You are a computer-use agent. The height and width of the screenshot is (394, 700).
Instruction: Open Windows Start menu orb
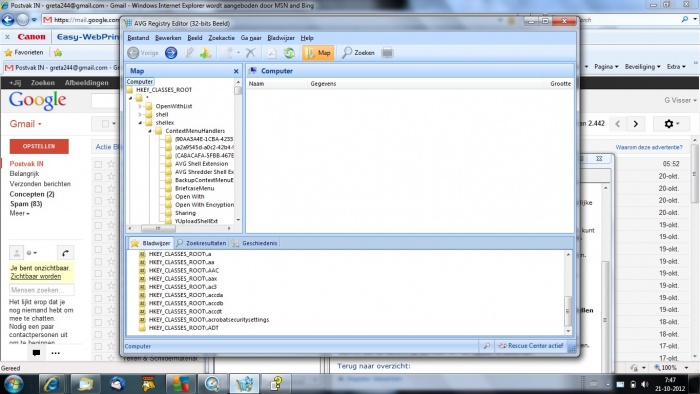13,384
